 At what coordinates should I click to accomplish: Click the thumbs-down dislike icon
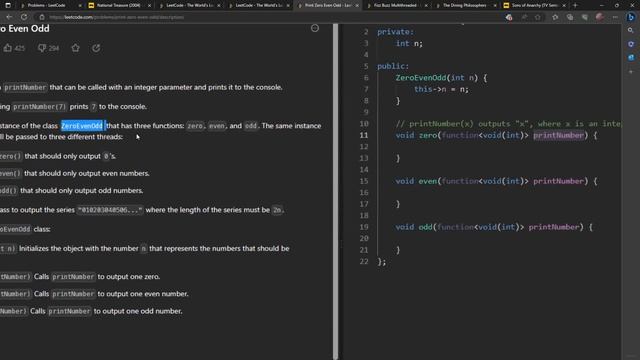[x=42, y=48]
